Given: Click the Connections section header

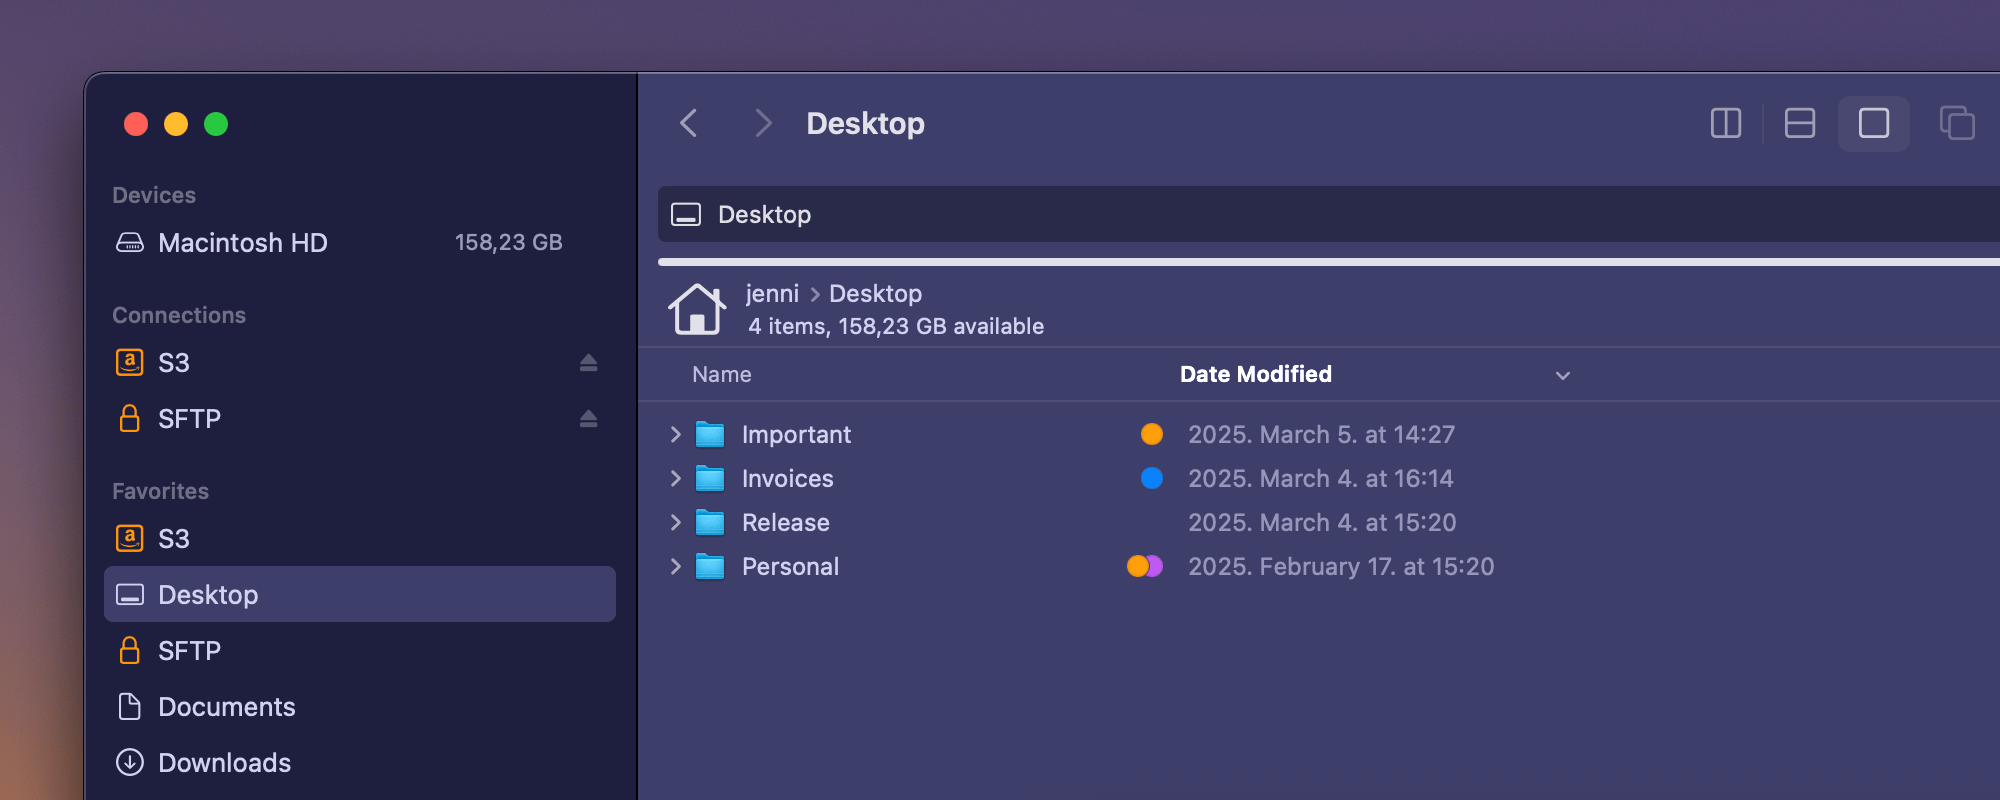Looking at the screenshot, I should [179, 315].
